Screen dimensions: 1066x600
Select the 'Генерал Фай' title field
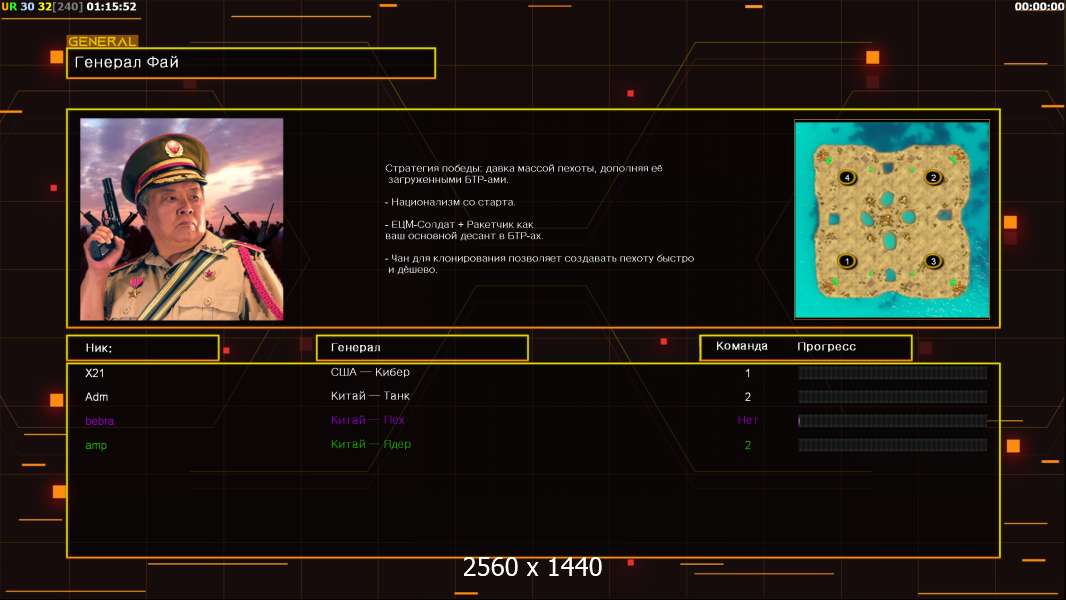251,63
